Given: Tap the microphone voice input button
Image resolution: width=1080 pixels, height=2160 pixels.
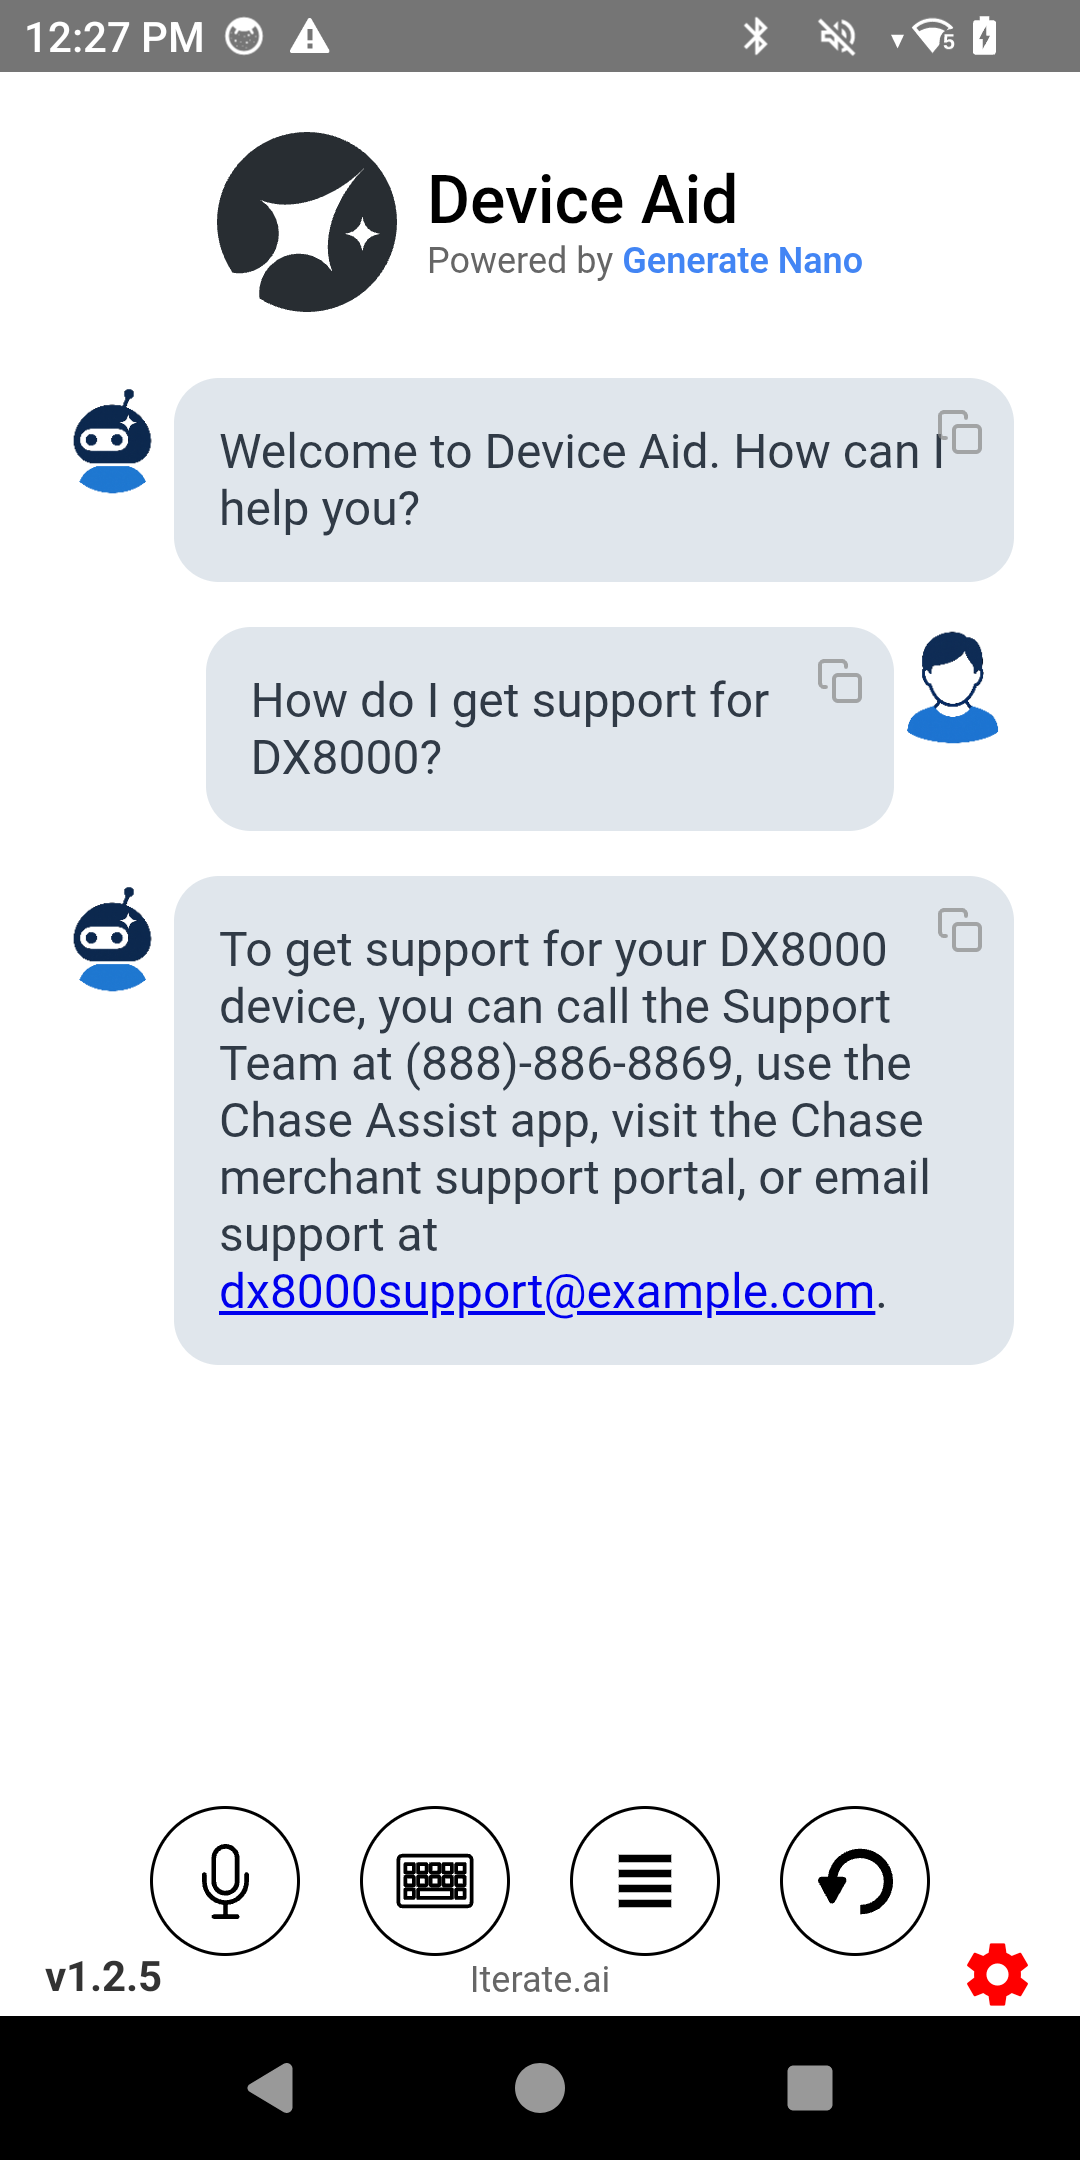Looking at the screenshot, I should [225, 1880].
